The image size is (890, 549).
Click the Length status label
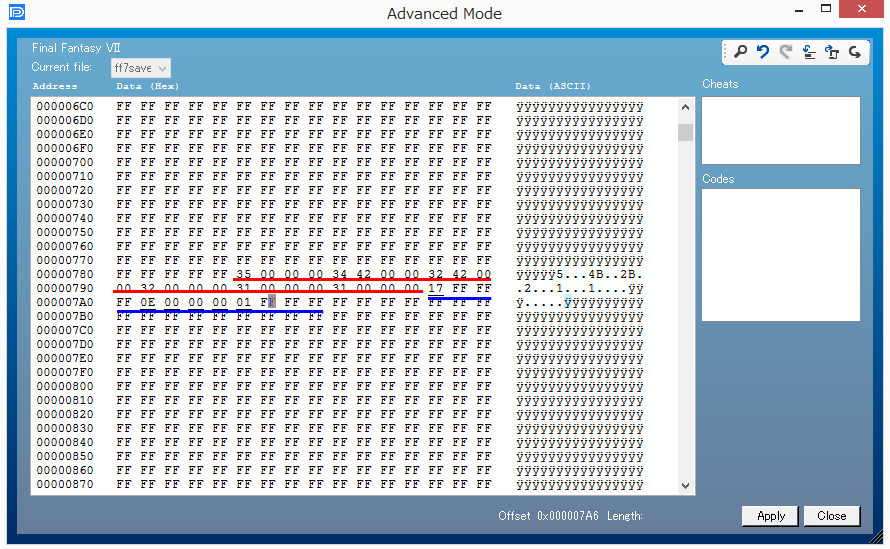[624, 516]
